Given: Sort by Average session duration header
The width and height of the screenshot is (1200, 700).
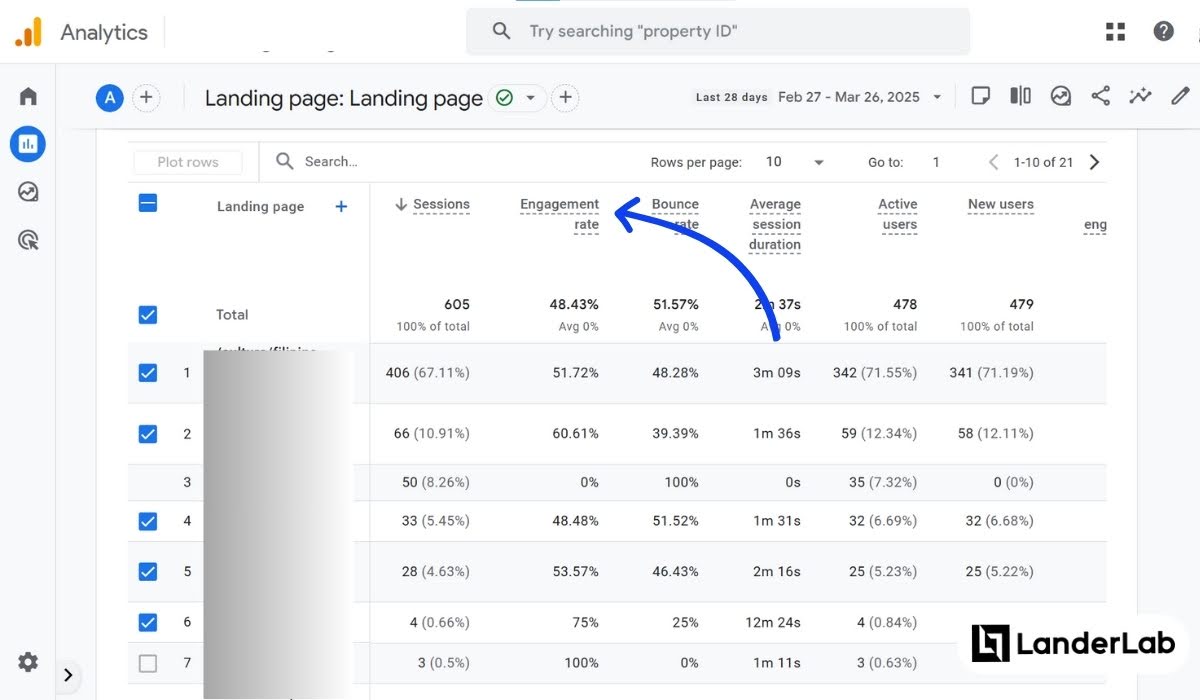Looking at the screenshot, I should [775, 224].
